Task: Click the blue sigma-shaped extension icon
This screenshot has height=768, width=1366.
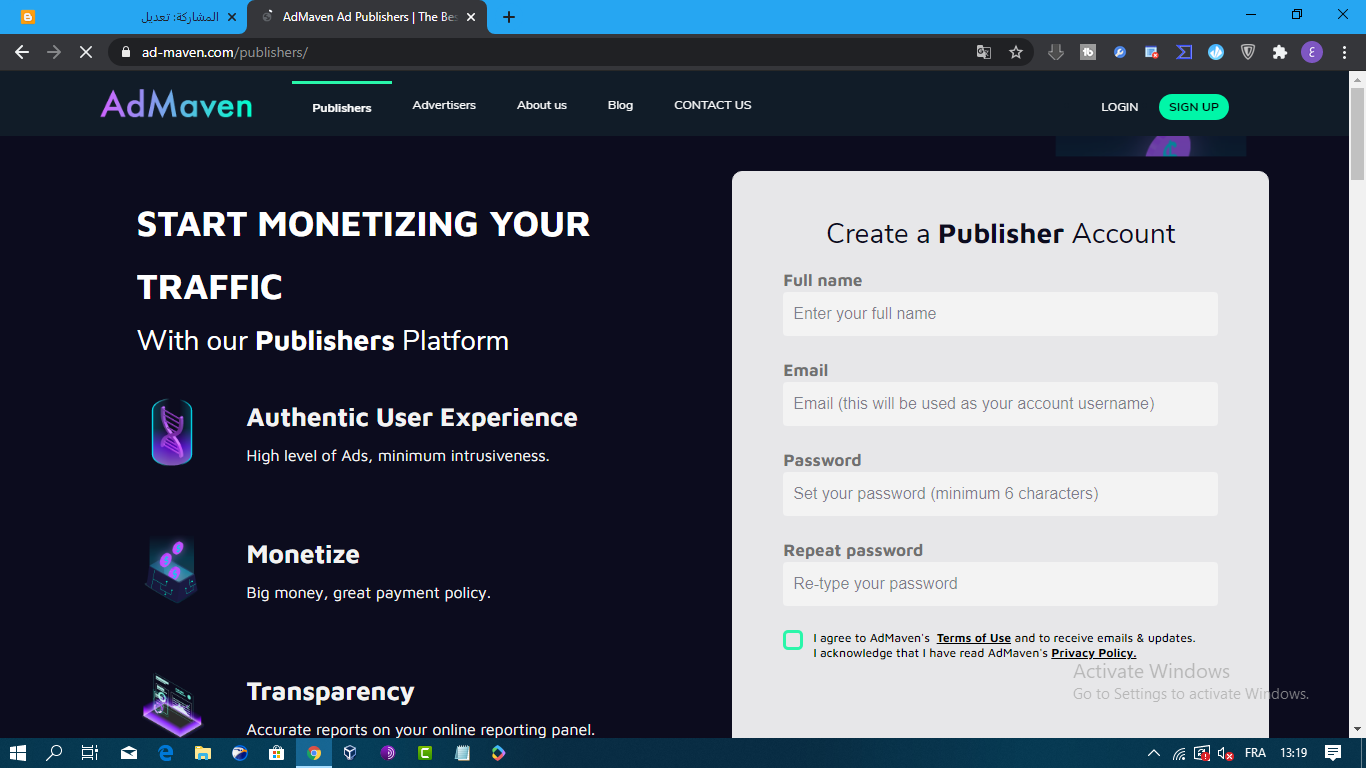Action: point(1184,52)
